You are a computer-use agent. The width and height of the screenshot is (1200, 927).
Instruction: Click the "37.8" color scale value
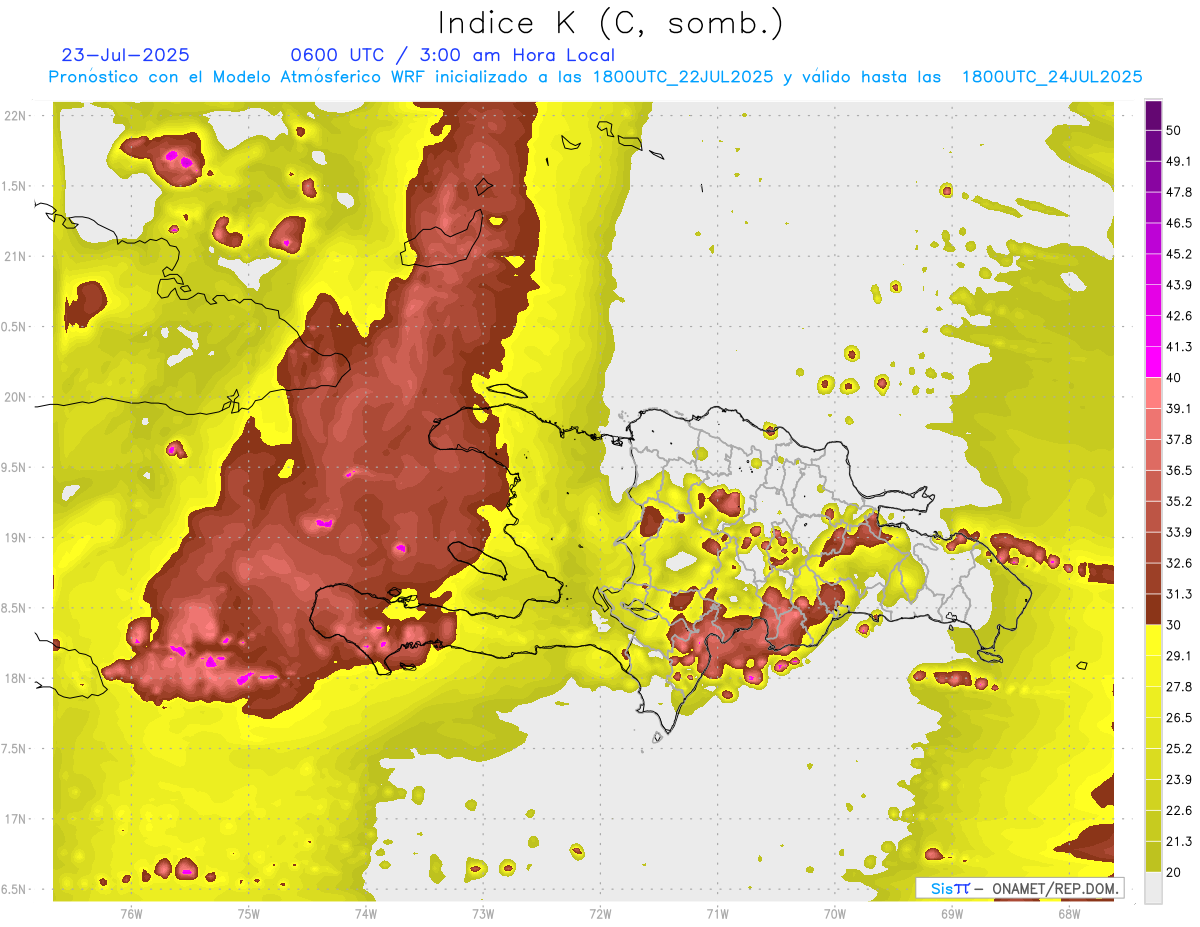point(1179,439)
